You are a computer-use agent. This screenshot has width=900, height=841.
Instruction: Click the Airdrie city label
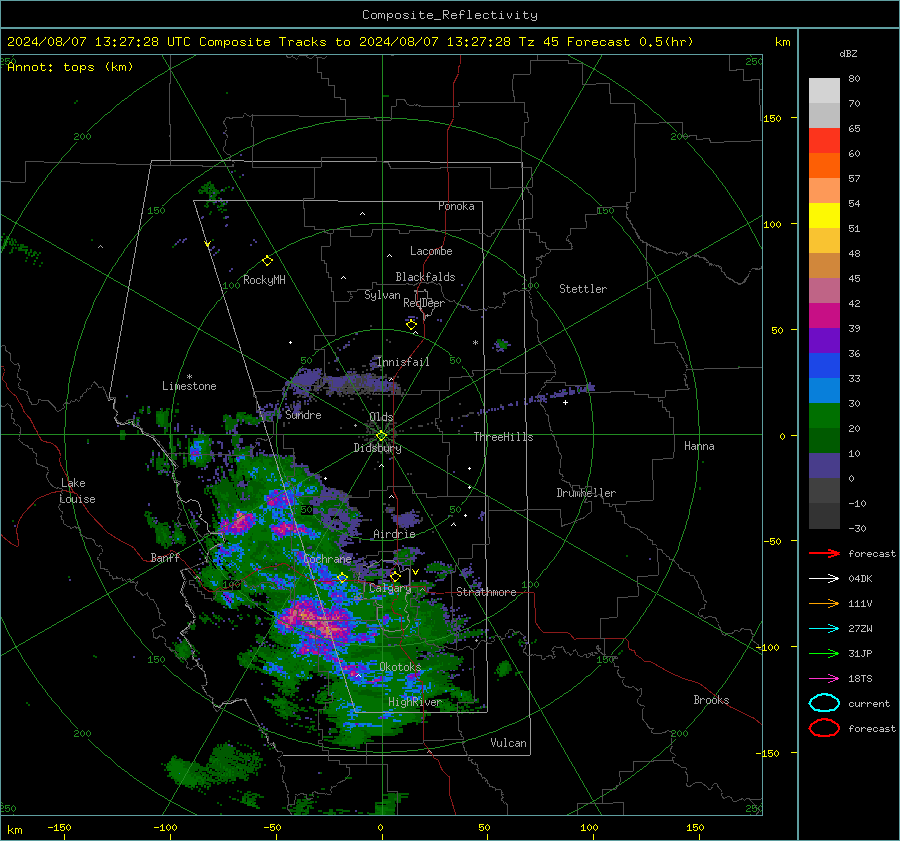[x=394, y=534]
